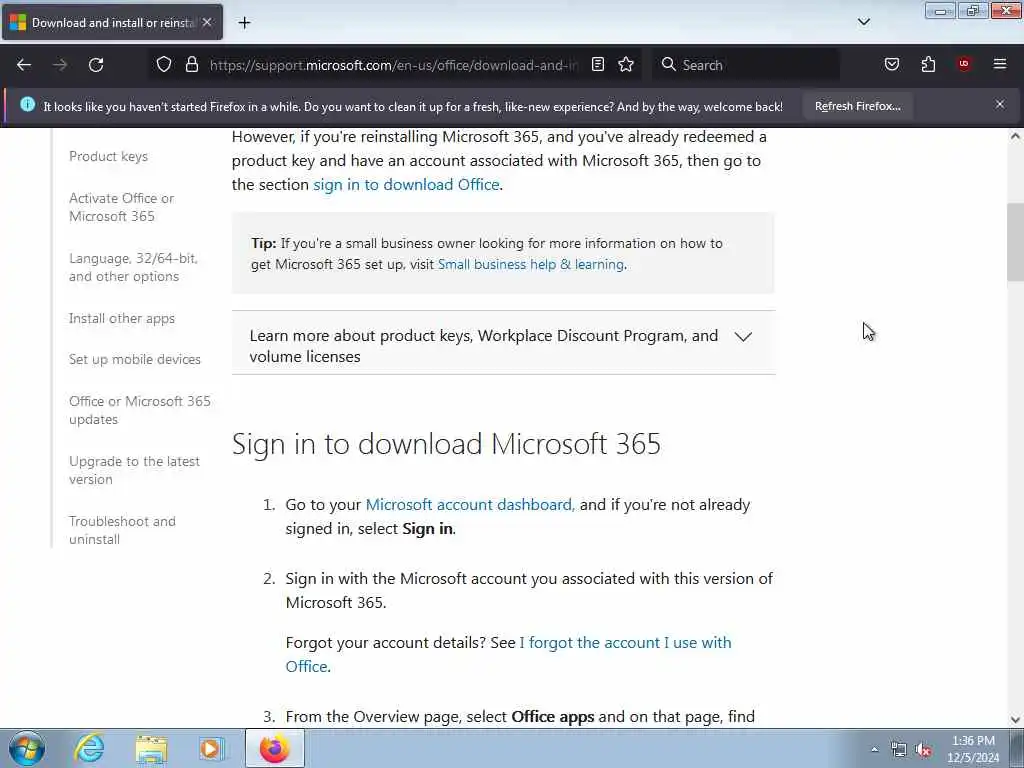Dismiss the Firefox refresh notification bar
The image size is (1024, 768).
click(1000, 104)
